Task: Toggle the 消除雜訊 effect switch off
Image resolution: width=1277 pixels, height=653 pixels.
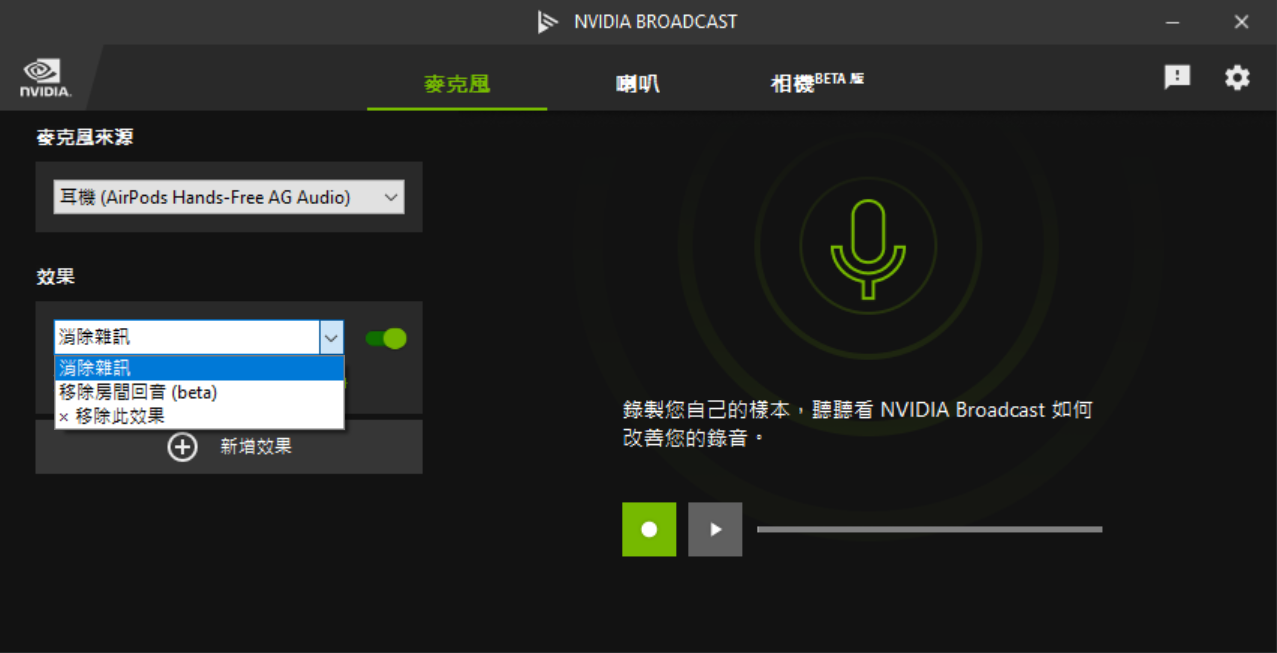Action: 386,338
